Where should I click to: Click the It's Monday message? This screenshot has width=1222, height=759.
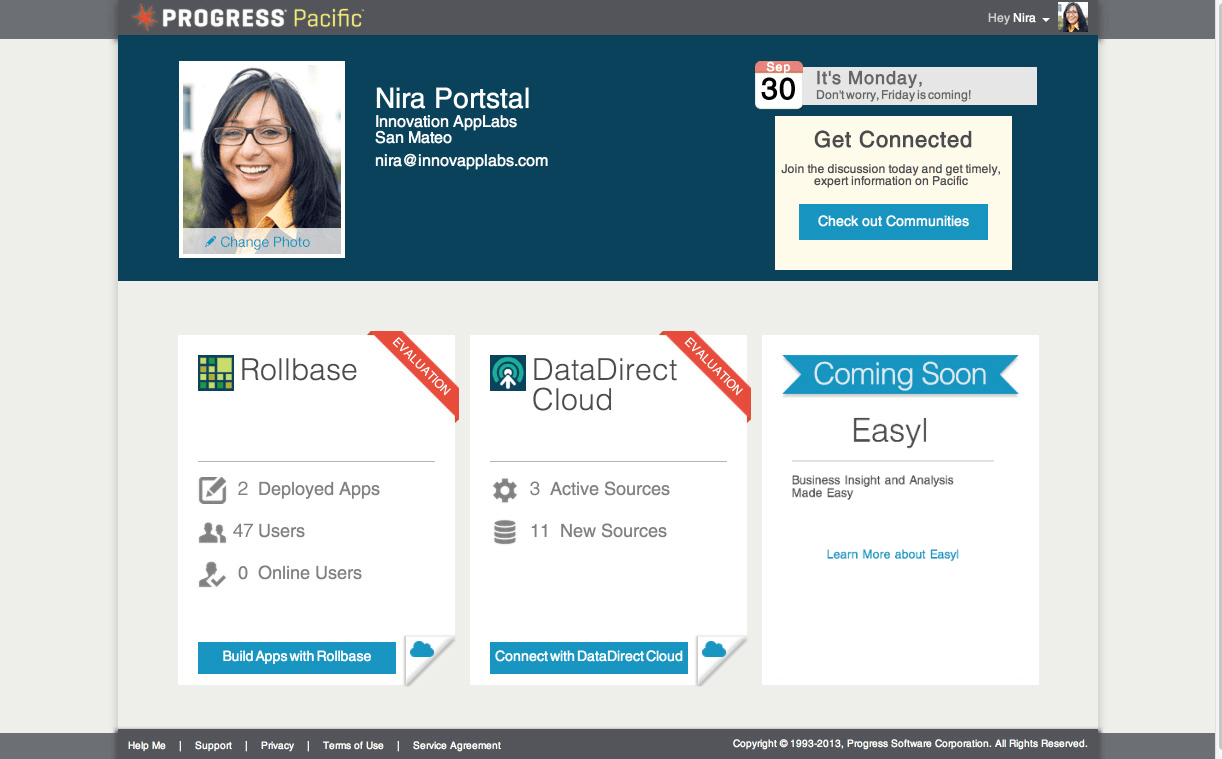pos(869,78)
